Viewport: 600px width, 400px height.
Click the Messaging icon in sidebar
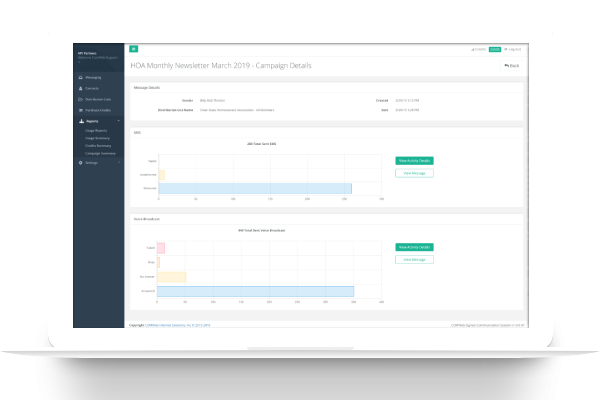(80, 76)
